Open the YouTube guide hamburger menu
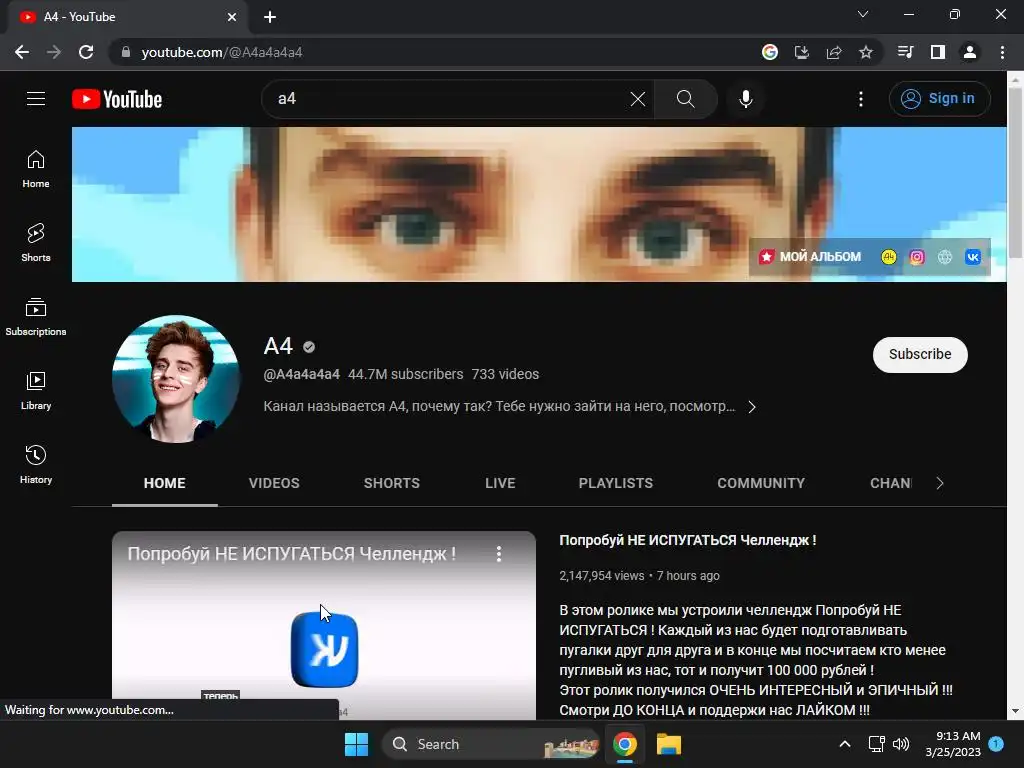Viewport: 1024px width, 768px height. [x=36, y=99]
